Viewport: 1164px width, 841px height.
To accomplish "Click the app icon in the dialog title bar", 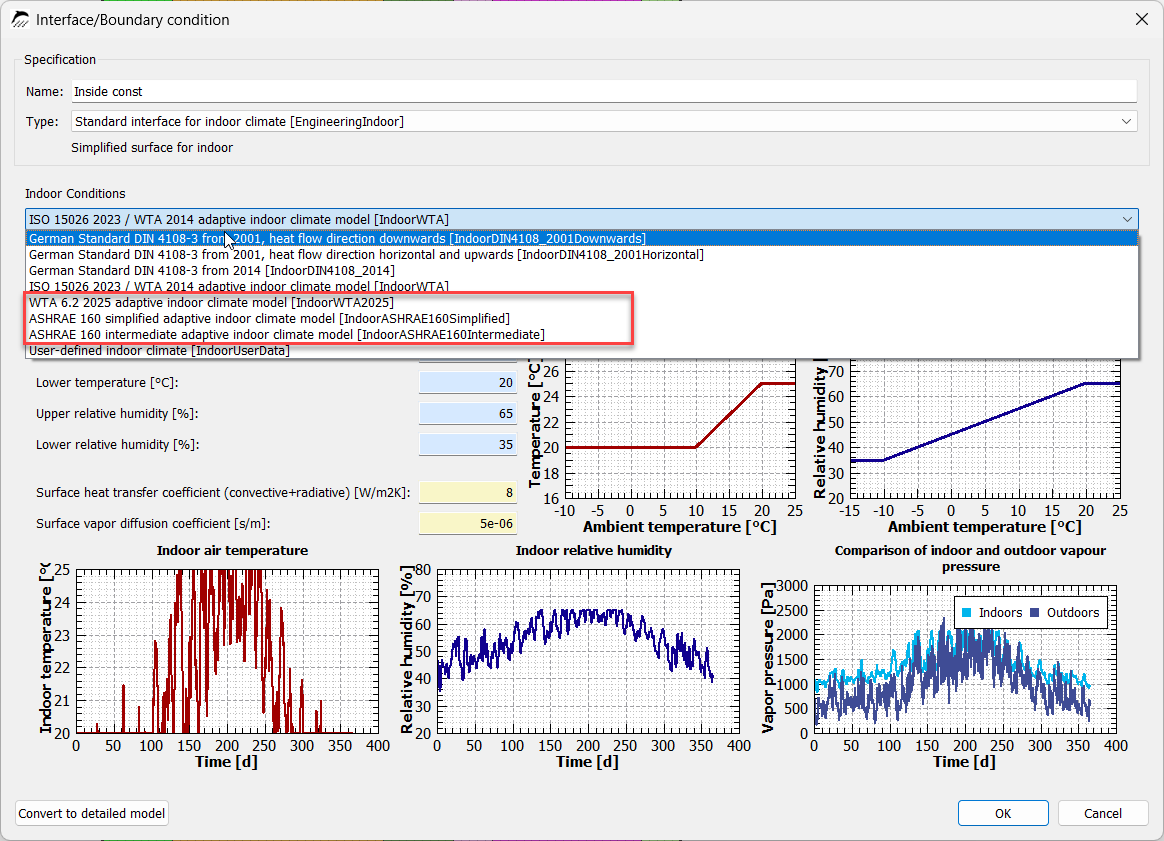I will (20, 20).
